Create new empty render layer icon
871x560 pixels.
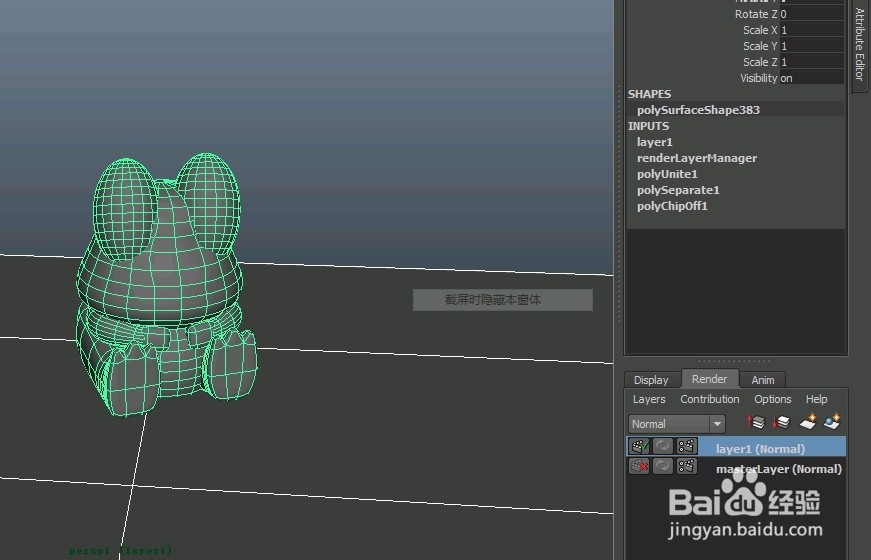point(808,422)
